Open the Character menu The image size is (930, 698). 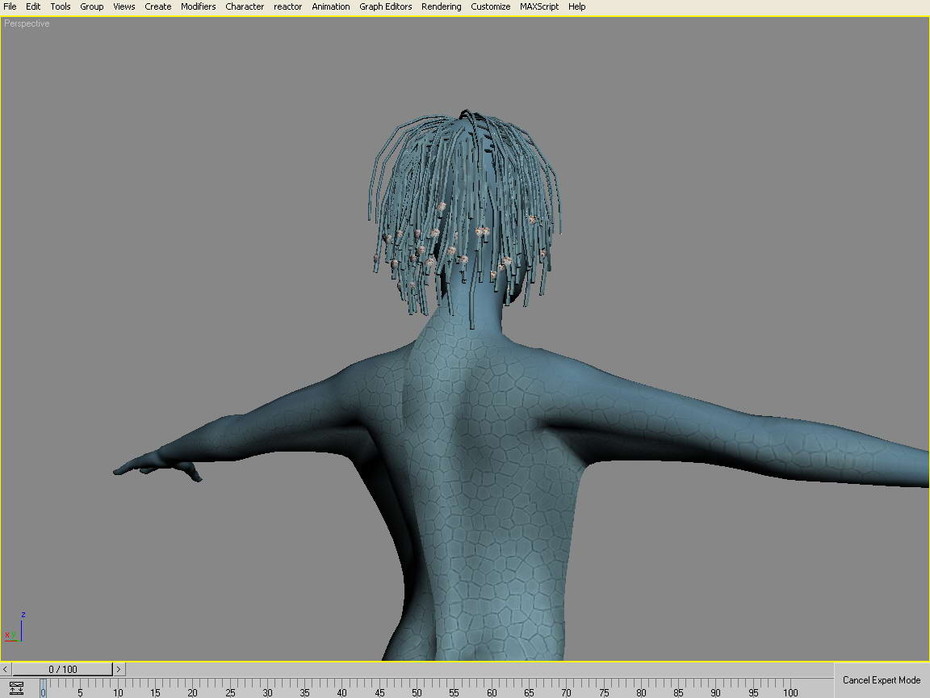[x=244, y=7]
